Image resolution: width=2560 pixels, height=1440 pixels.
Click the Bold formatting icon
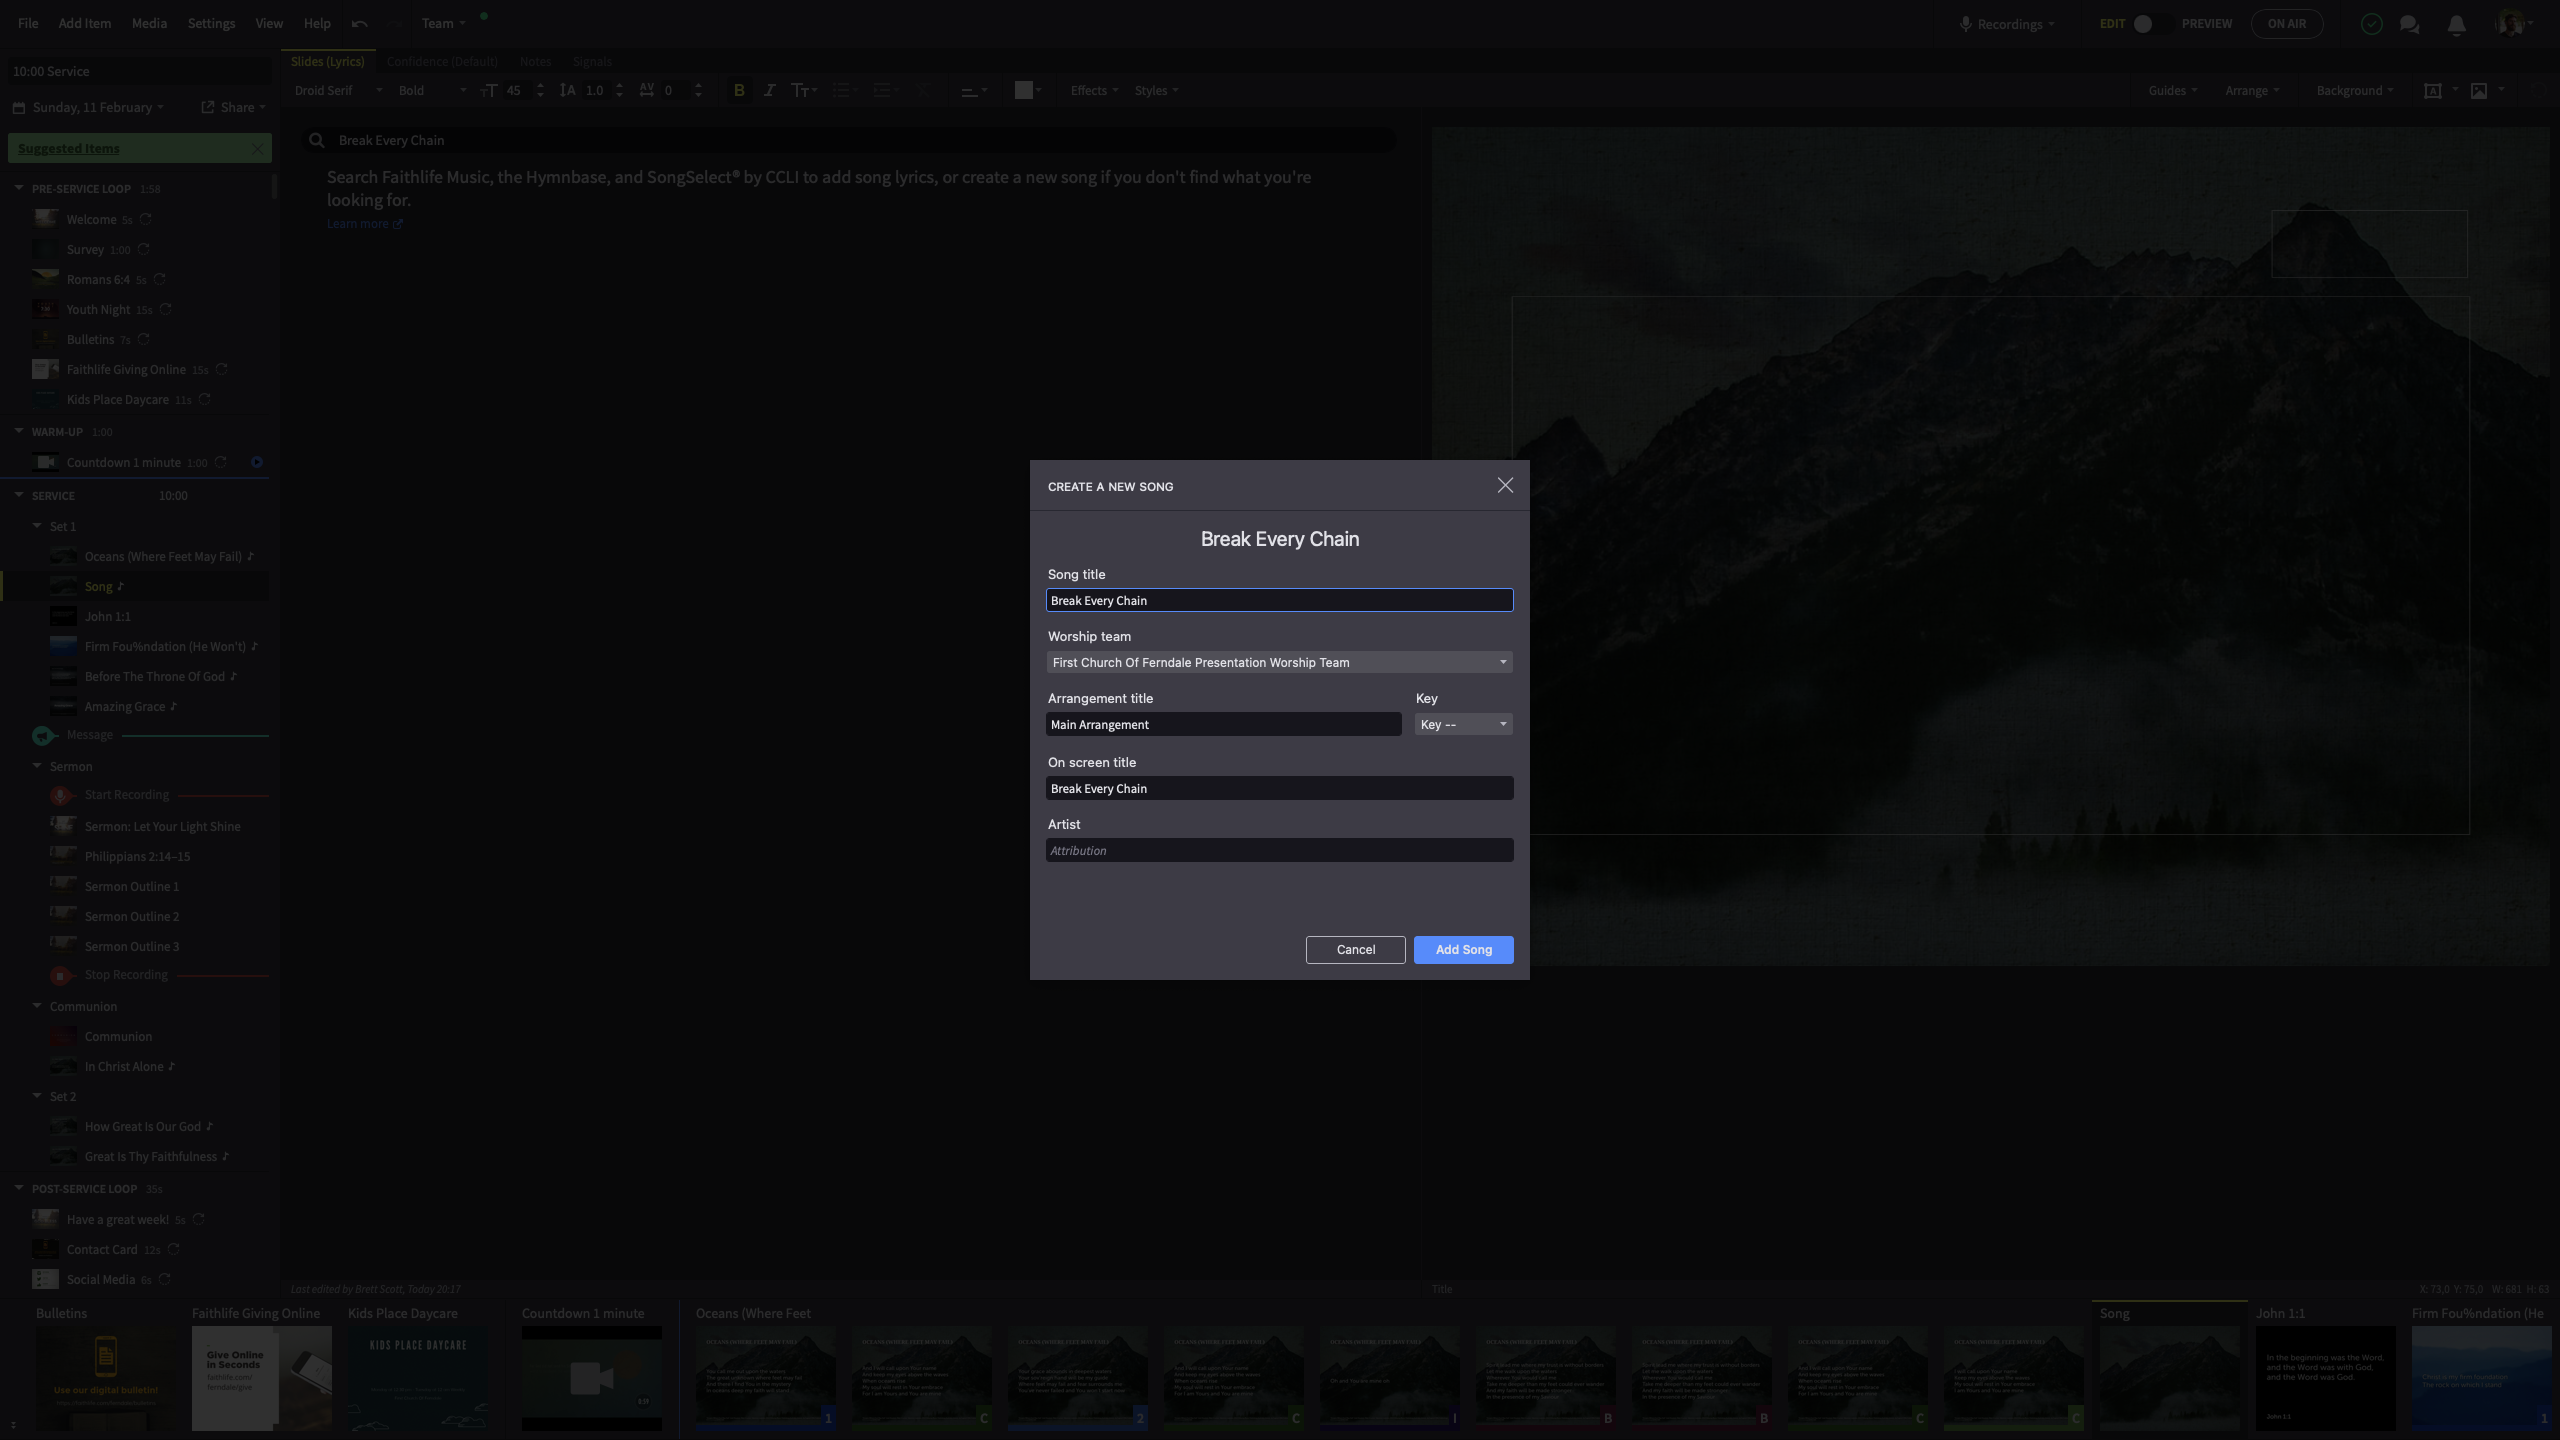click(739, 90)
